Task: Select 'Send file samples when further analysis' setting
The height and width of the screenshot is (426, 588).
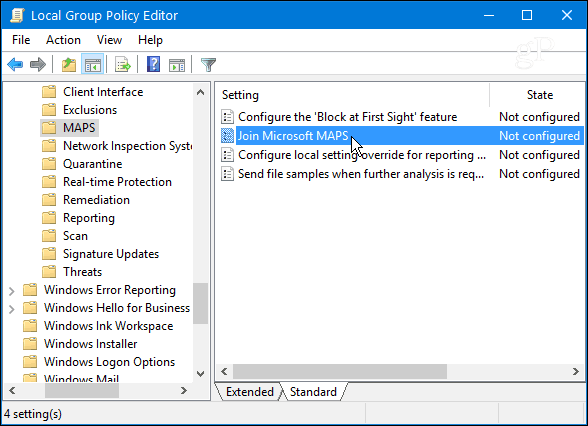Action: tap(361, 174)
